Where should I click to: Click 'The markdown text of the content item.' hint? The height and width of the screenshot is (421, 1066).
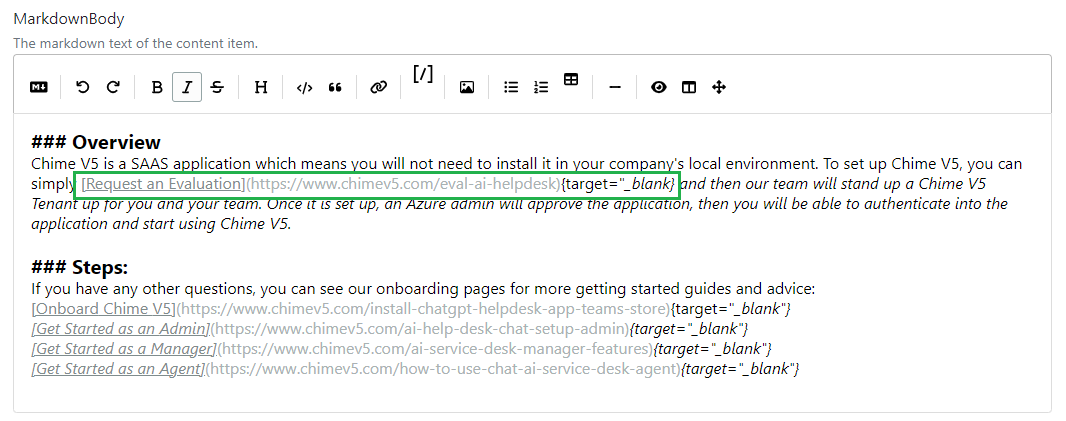pos(135,44)
